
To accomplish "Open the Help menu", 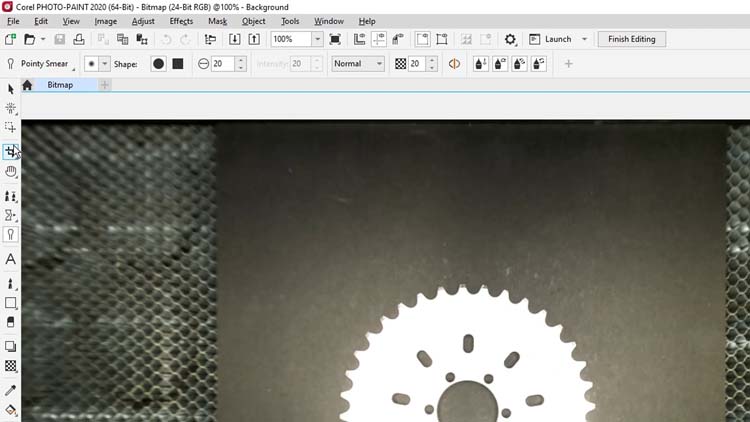I will [x=367, y=21].
